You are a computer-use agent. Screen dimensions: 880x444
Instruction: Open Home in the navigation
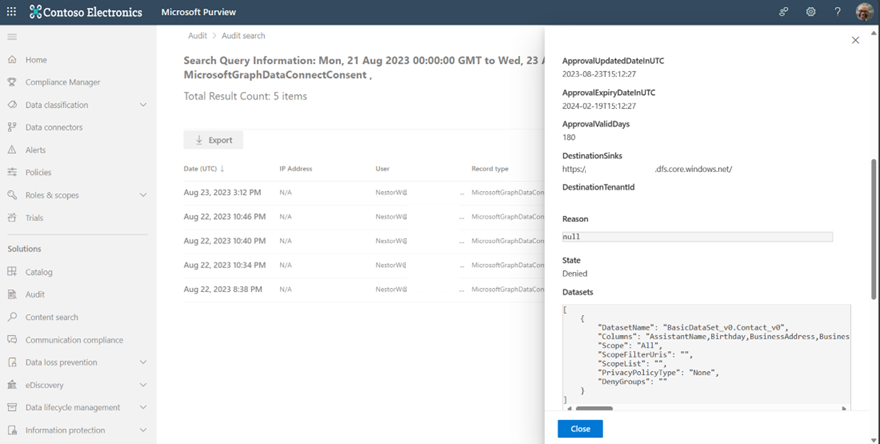click(x=36, y=59)
